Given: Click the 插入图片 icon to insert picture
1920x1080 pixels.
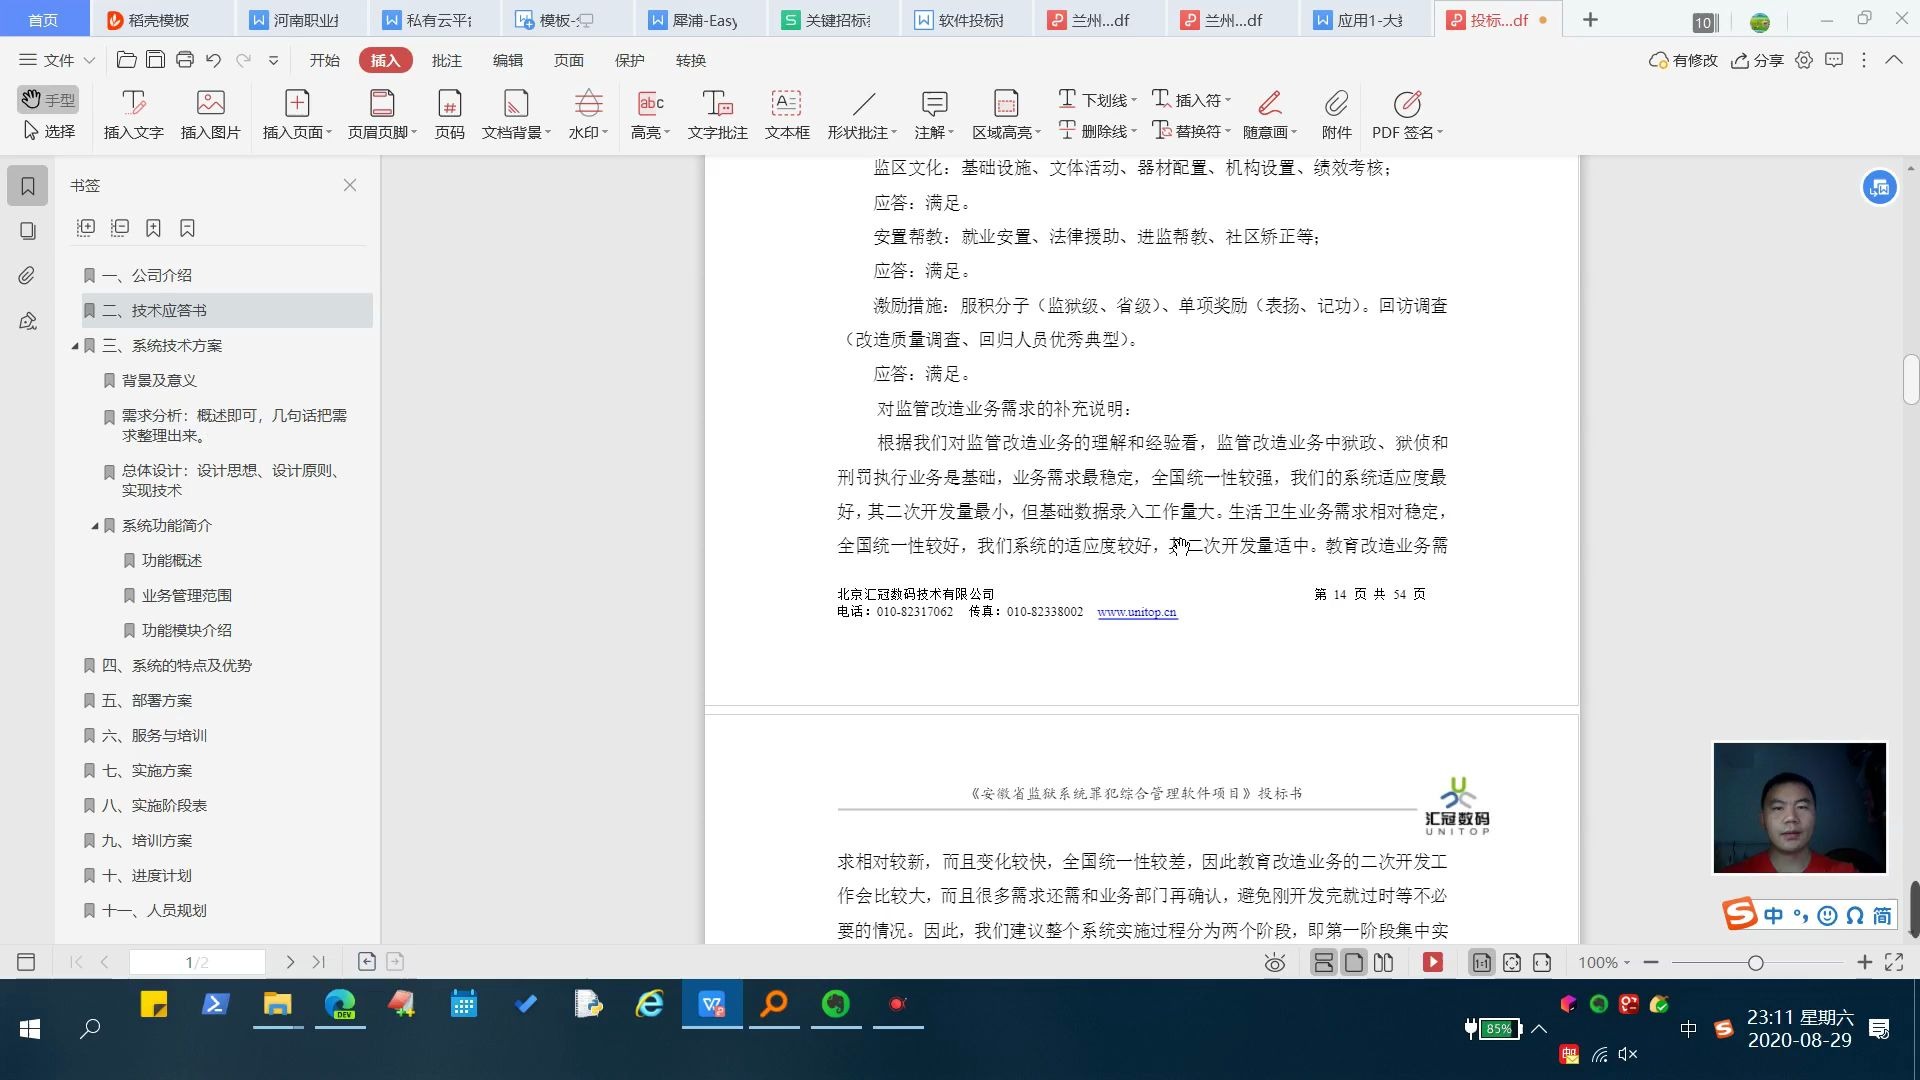Looking at the screenshot, I should (210, 113).
